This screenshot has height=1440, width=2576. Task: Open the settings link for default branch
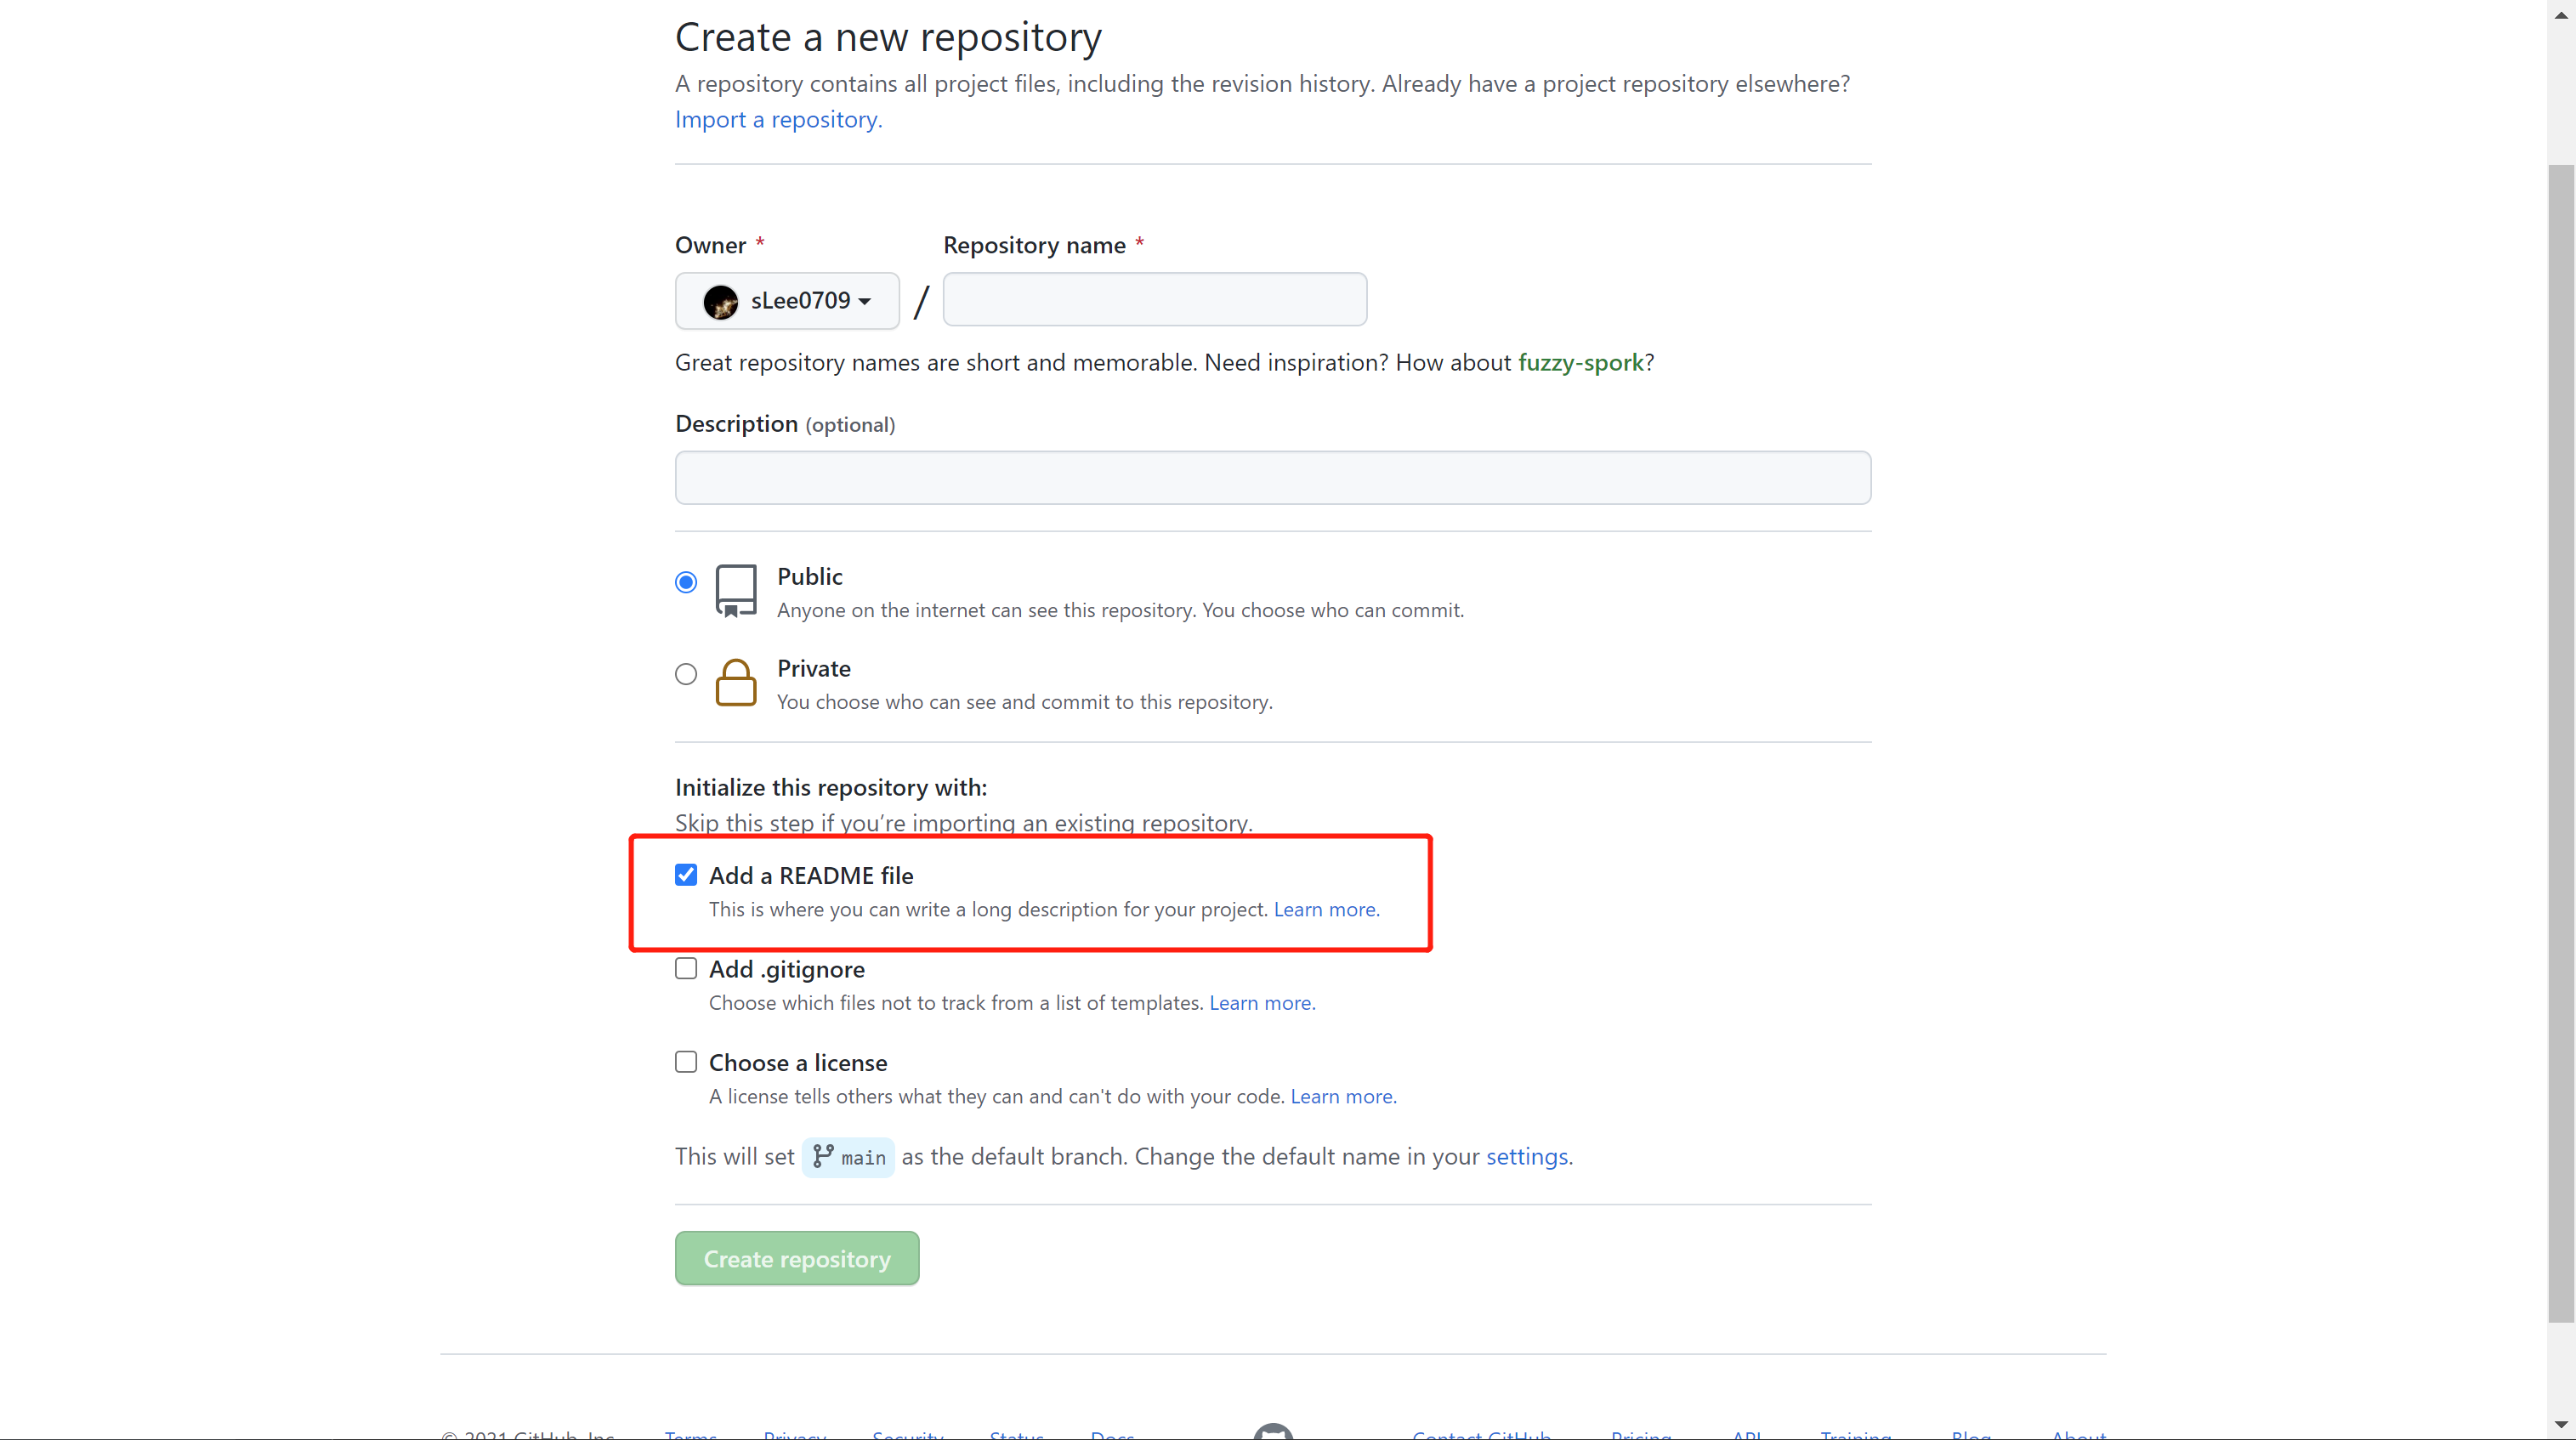point(1527,1157)
